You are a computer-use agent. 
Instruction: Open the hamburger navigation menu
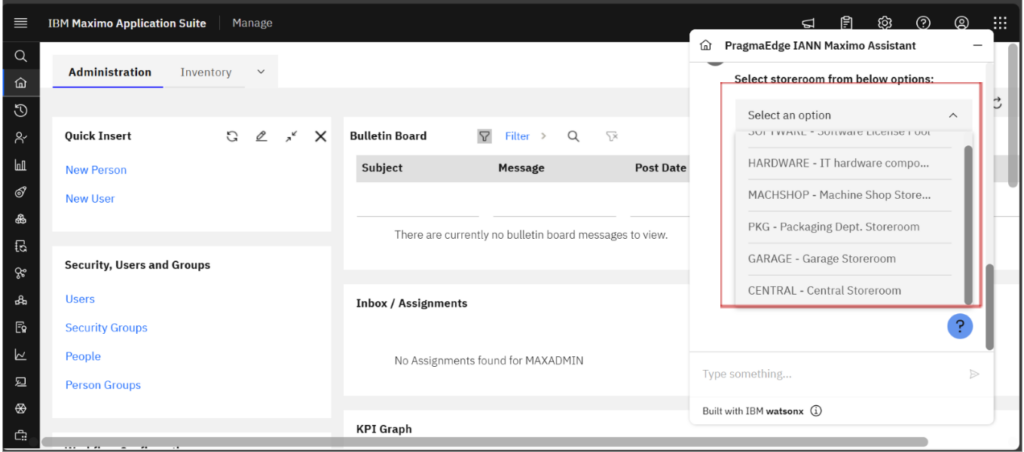coord(20,23)
